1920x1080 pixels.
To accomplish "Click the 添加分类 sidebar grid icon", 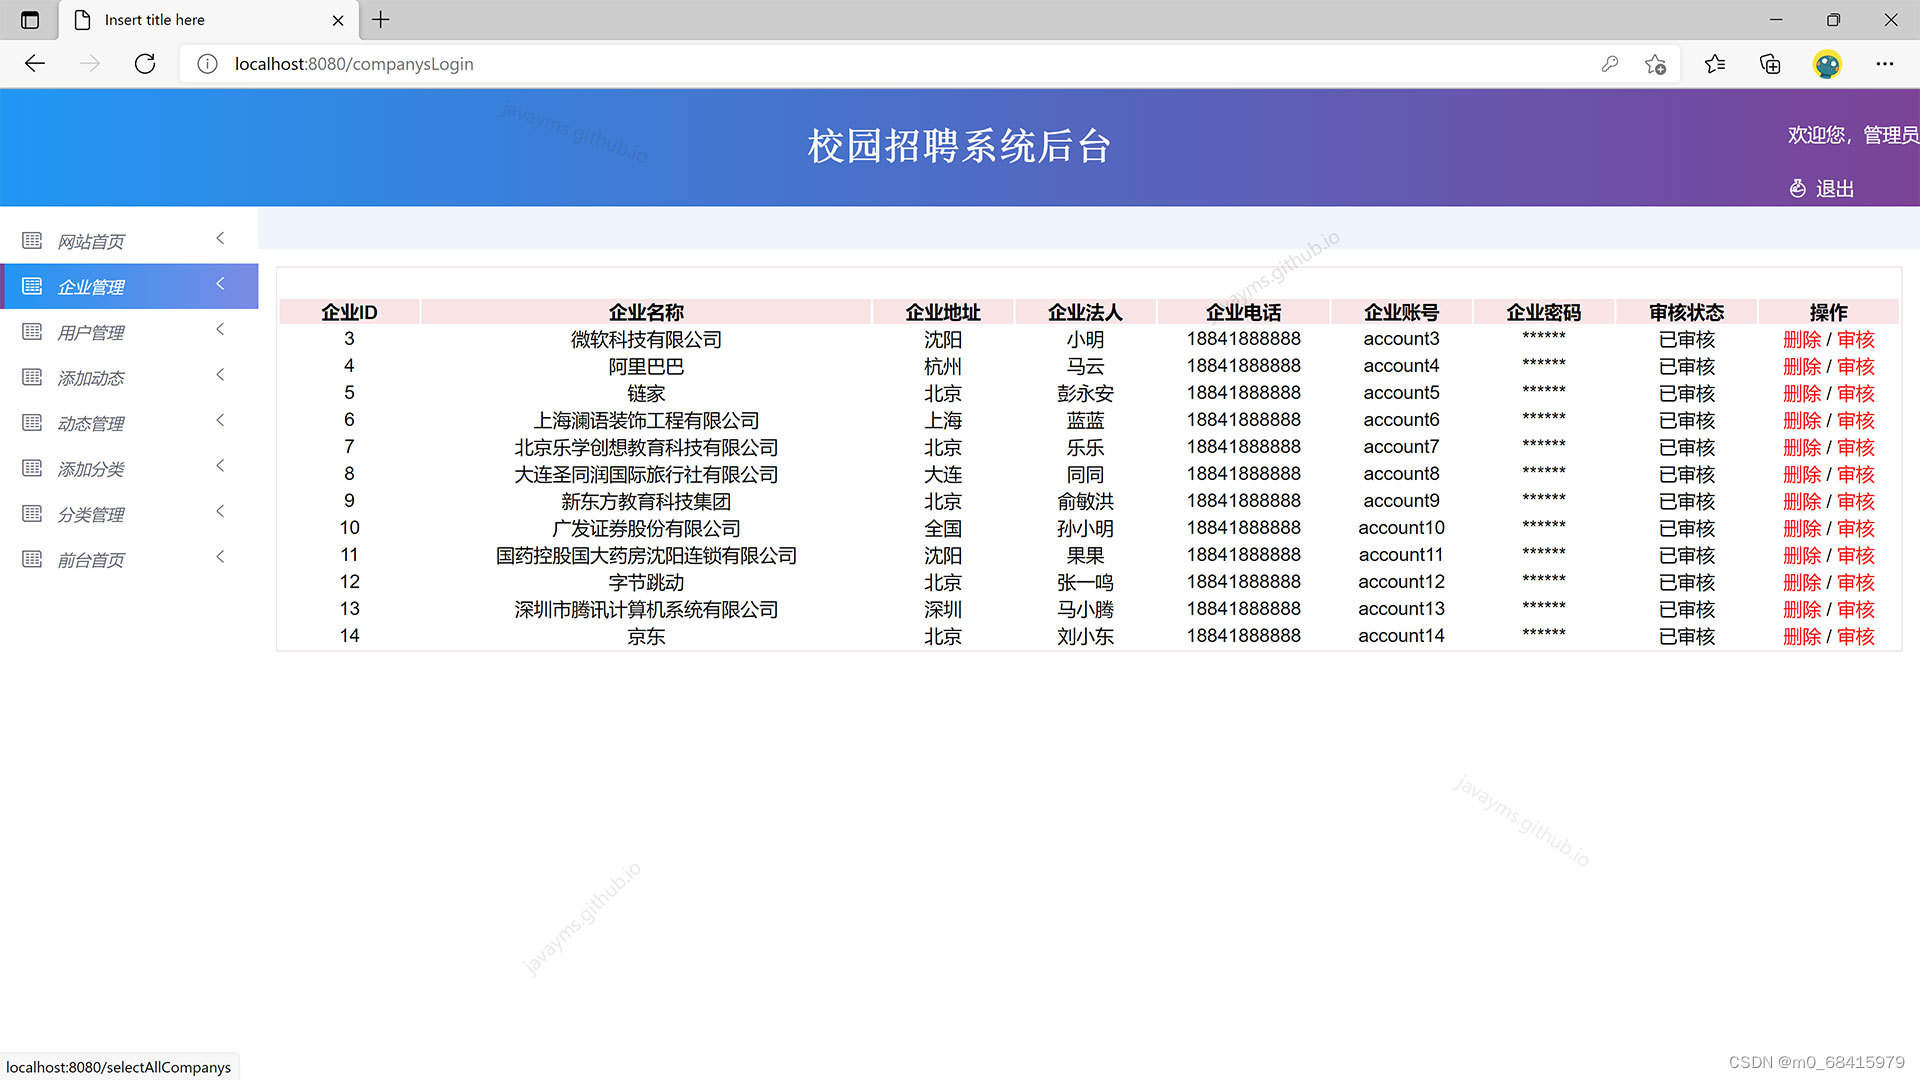I will point(31,468).
